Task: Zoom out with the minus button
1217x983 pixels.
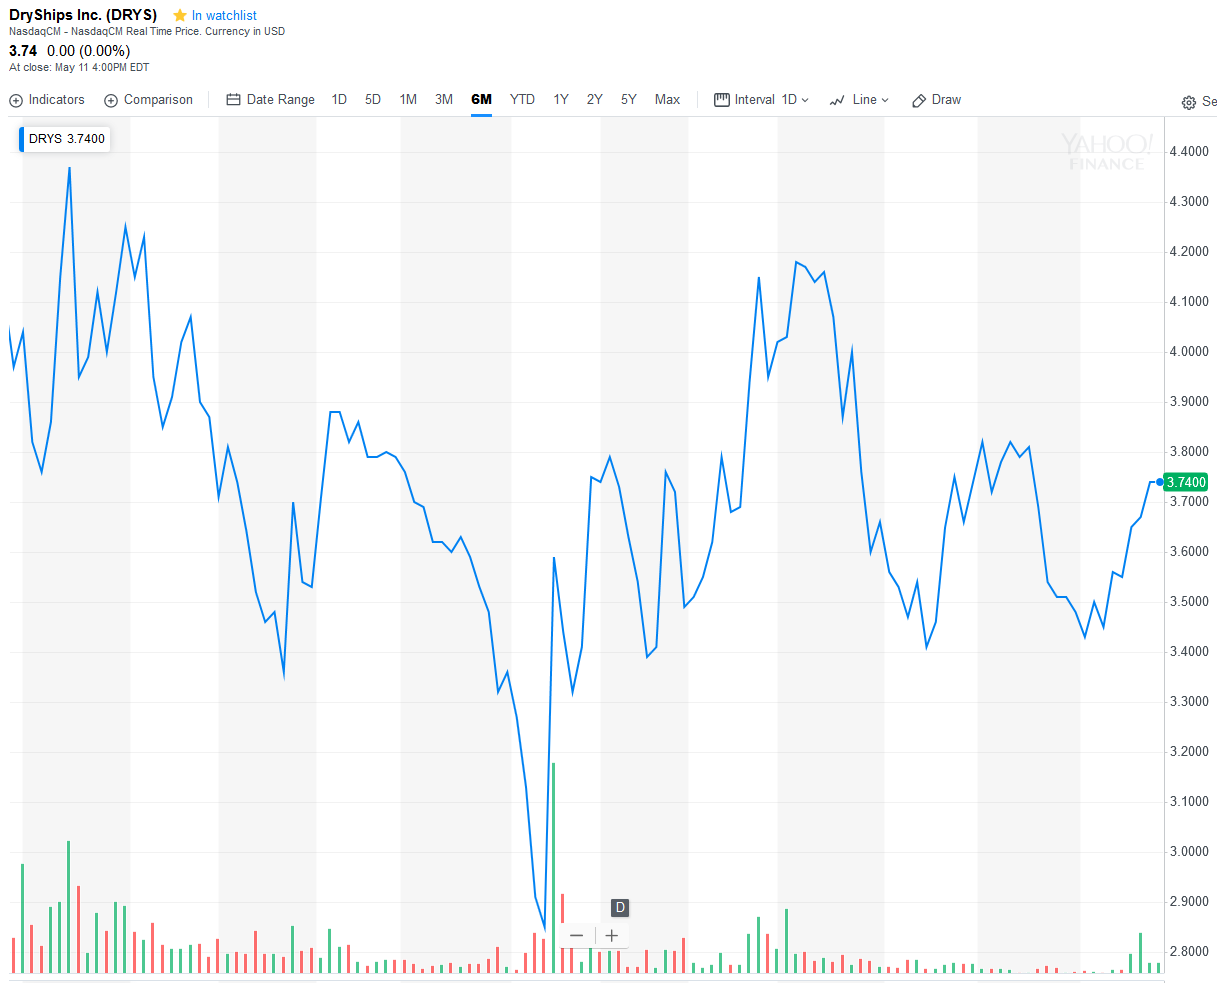Action: pyautogui.click(x=576, y=936)
